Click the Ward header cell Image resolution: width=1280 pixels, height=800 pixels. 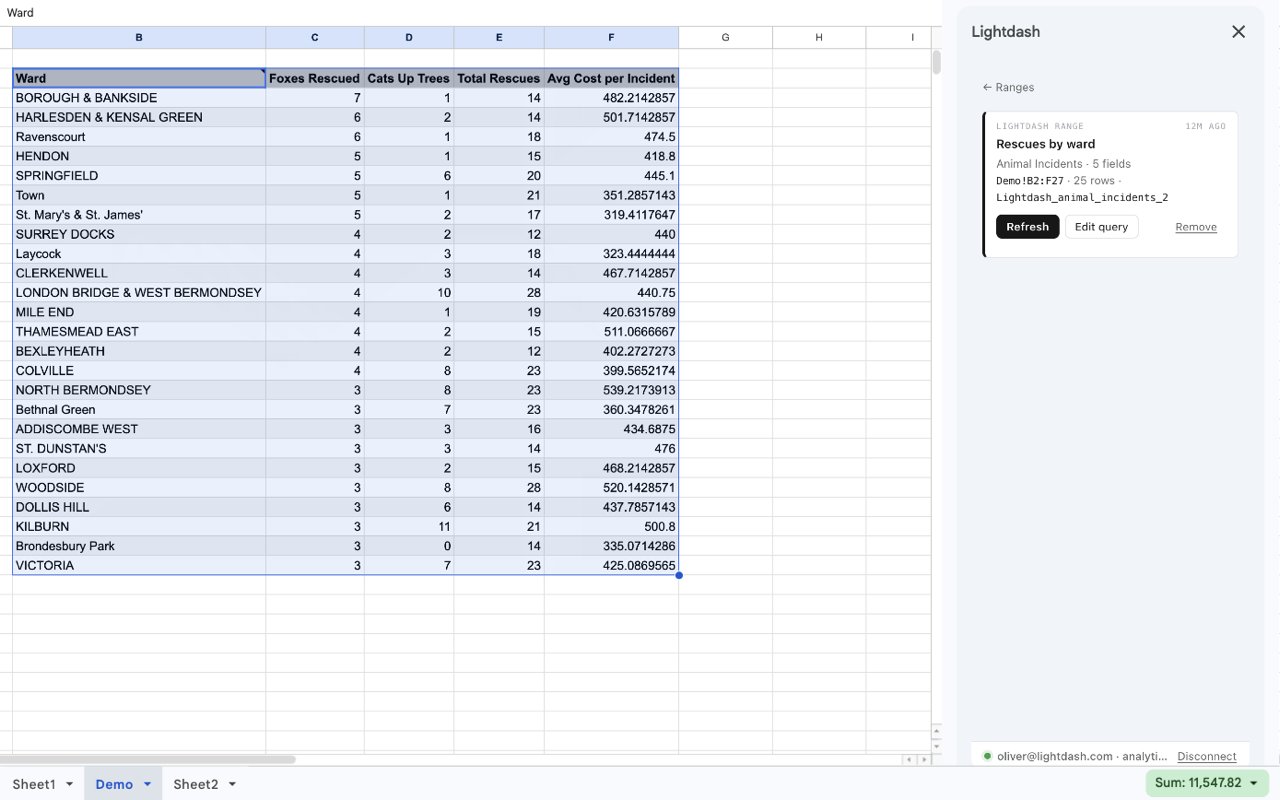[x=139, y=78]
